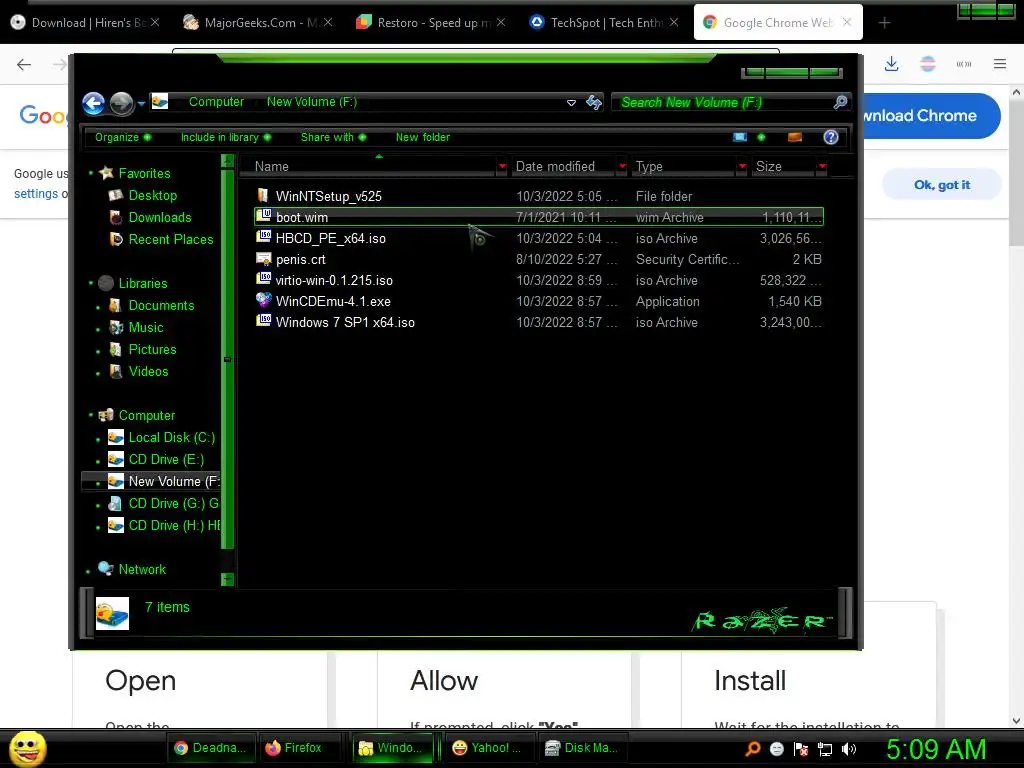Open CD Drive (H:) in navigation pane
The height and width of the screenshot is (768, 1024).
coord(174,526)
